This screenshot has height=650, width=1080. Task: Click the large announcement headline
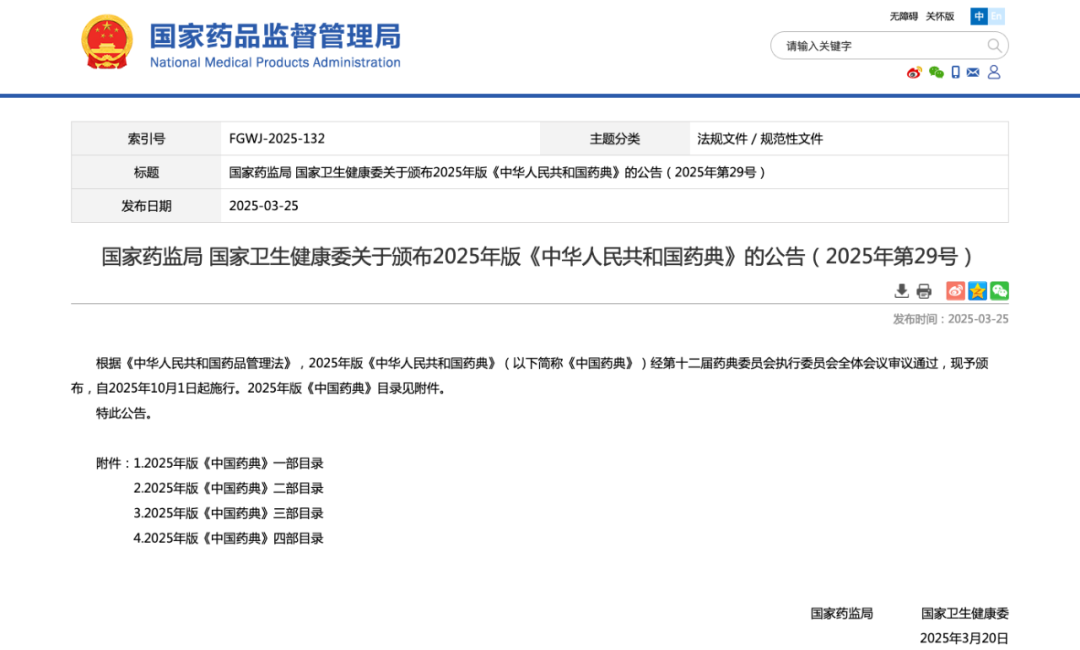[537, 256]
